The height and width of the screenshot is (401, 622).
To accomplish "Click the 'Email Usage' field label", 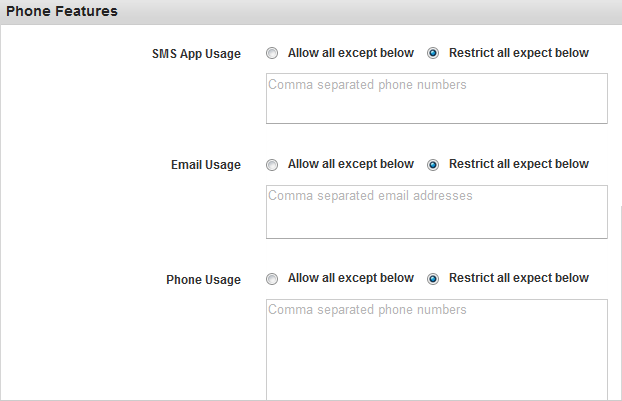I will pyautogui.click(x=206, y=165).
